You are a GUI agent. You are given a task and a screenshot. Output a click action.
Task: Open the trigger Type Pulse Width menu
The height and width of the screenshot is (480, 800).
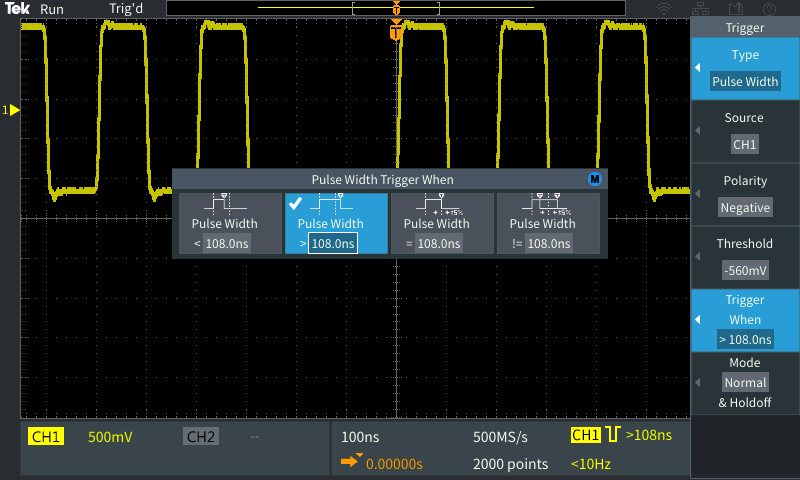[x=744, y=69]
